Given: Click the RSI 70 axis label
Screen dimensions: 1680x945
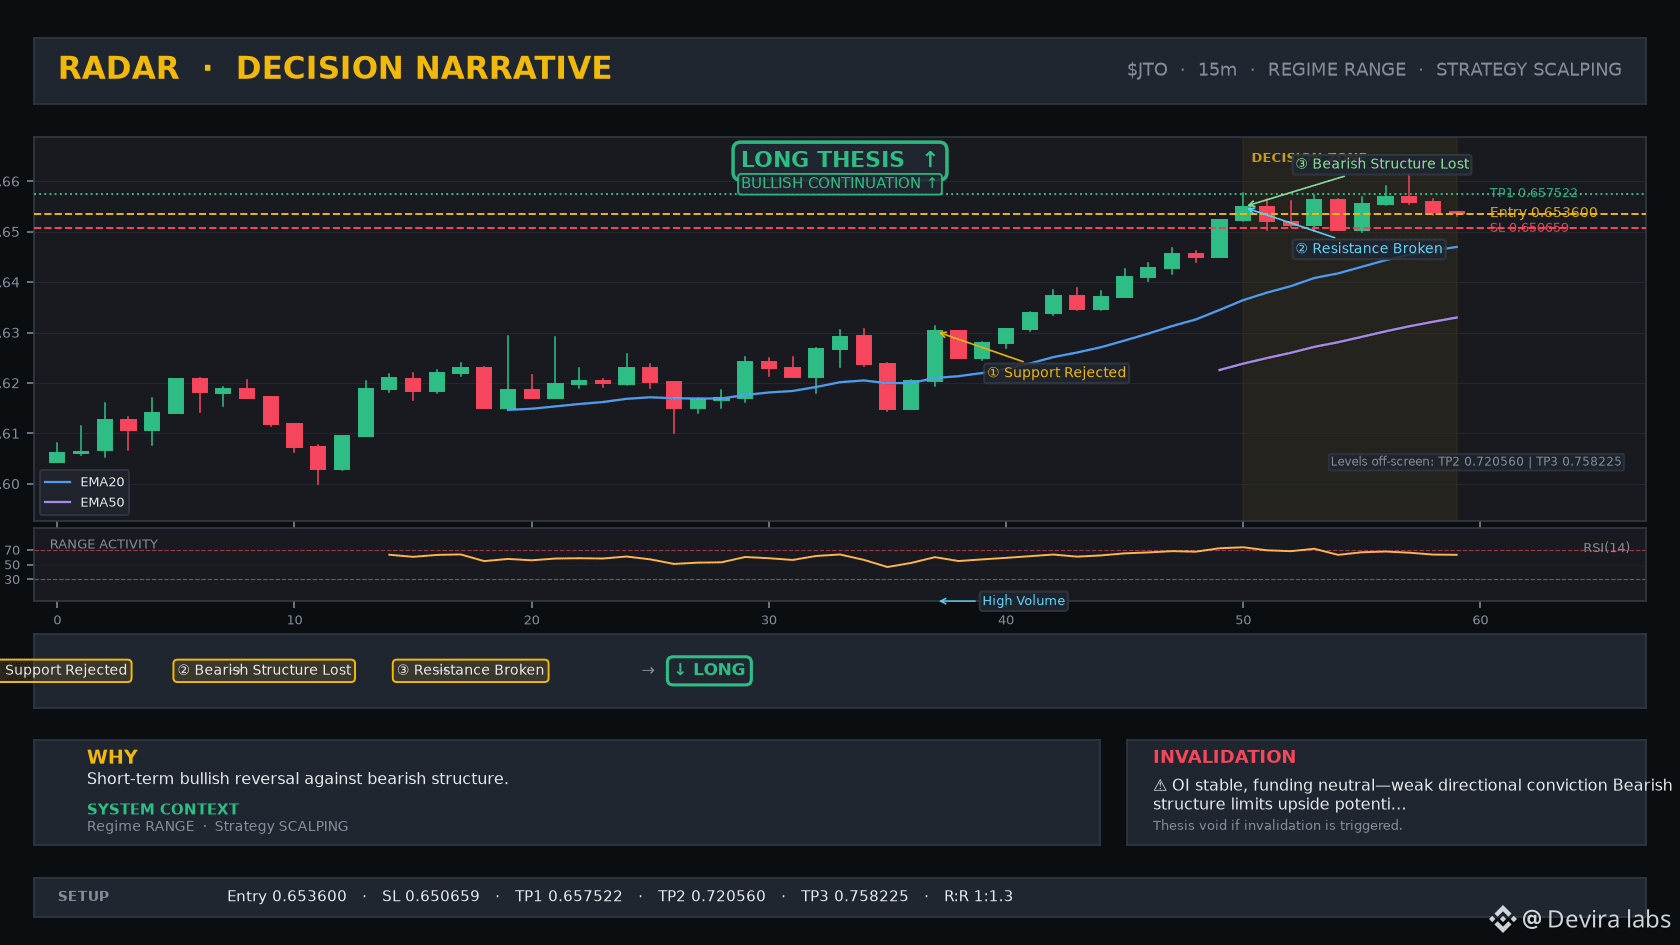Looking at the screenshot, I should pyautogui.click(x=12, y=551).
